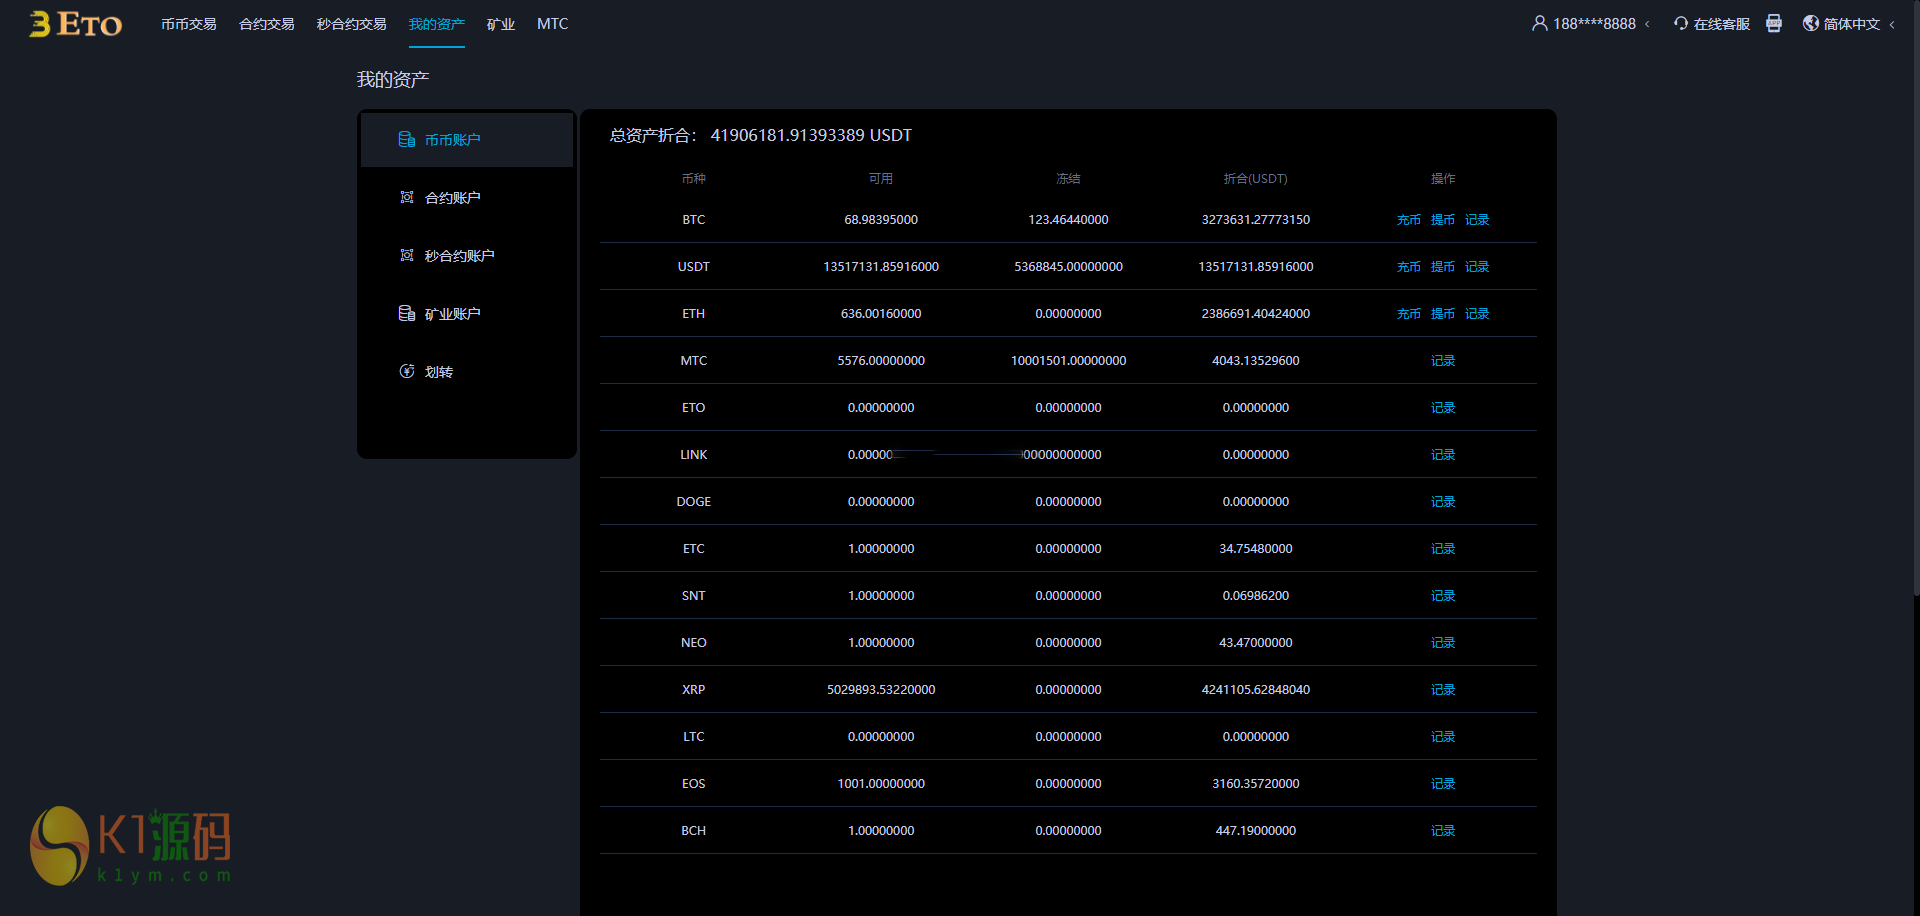This screenshot has width=1920, height=916.
Task: Open 记录 records link for ETH
Action: (1477, 314)
